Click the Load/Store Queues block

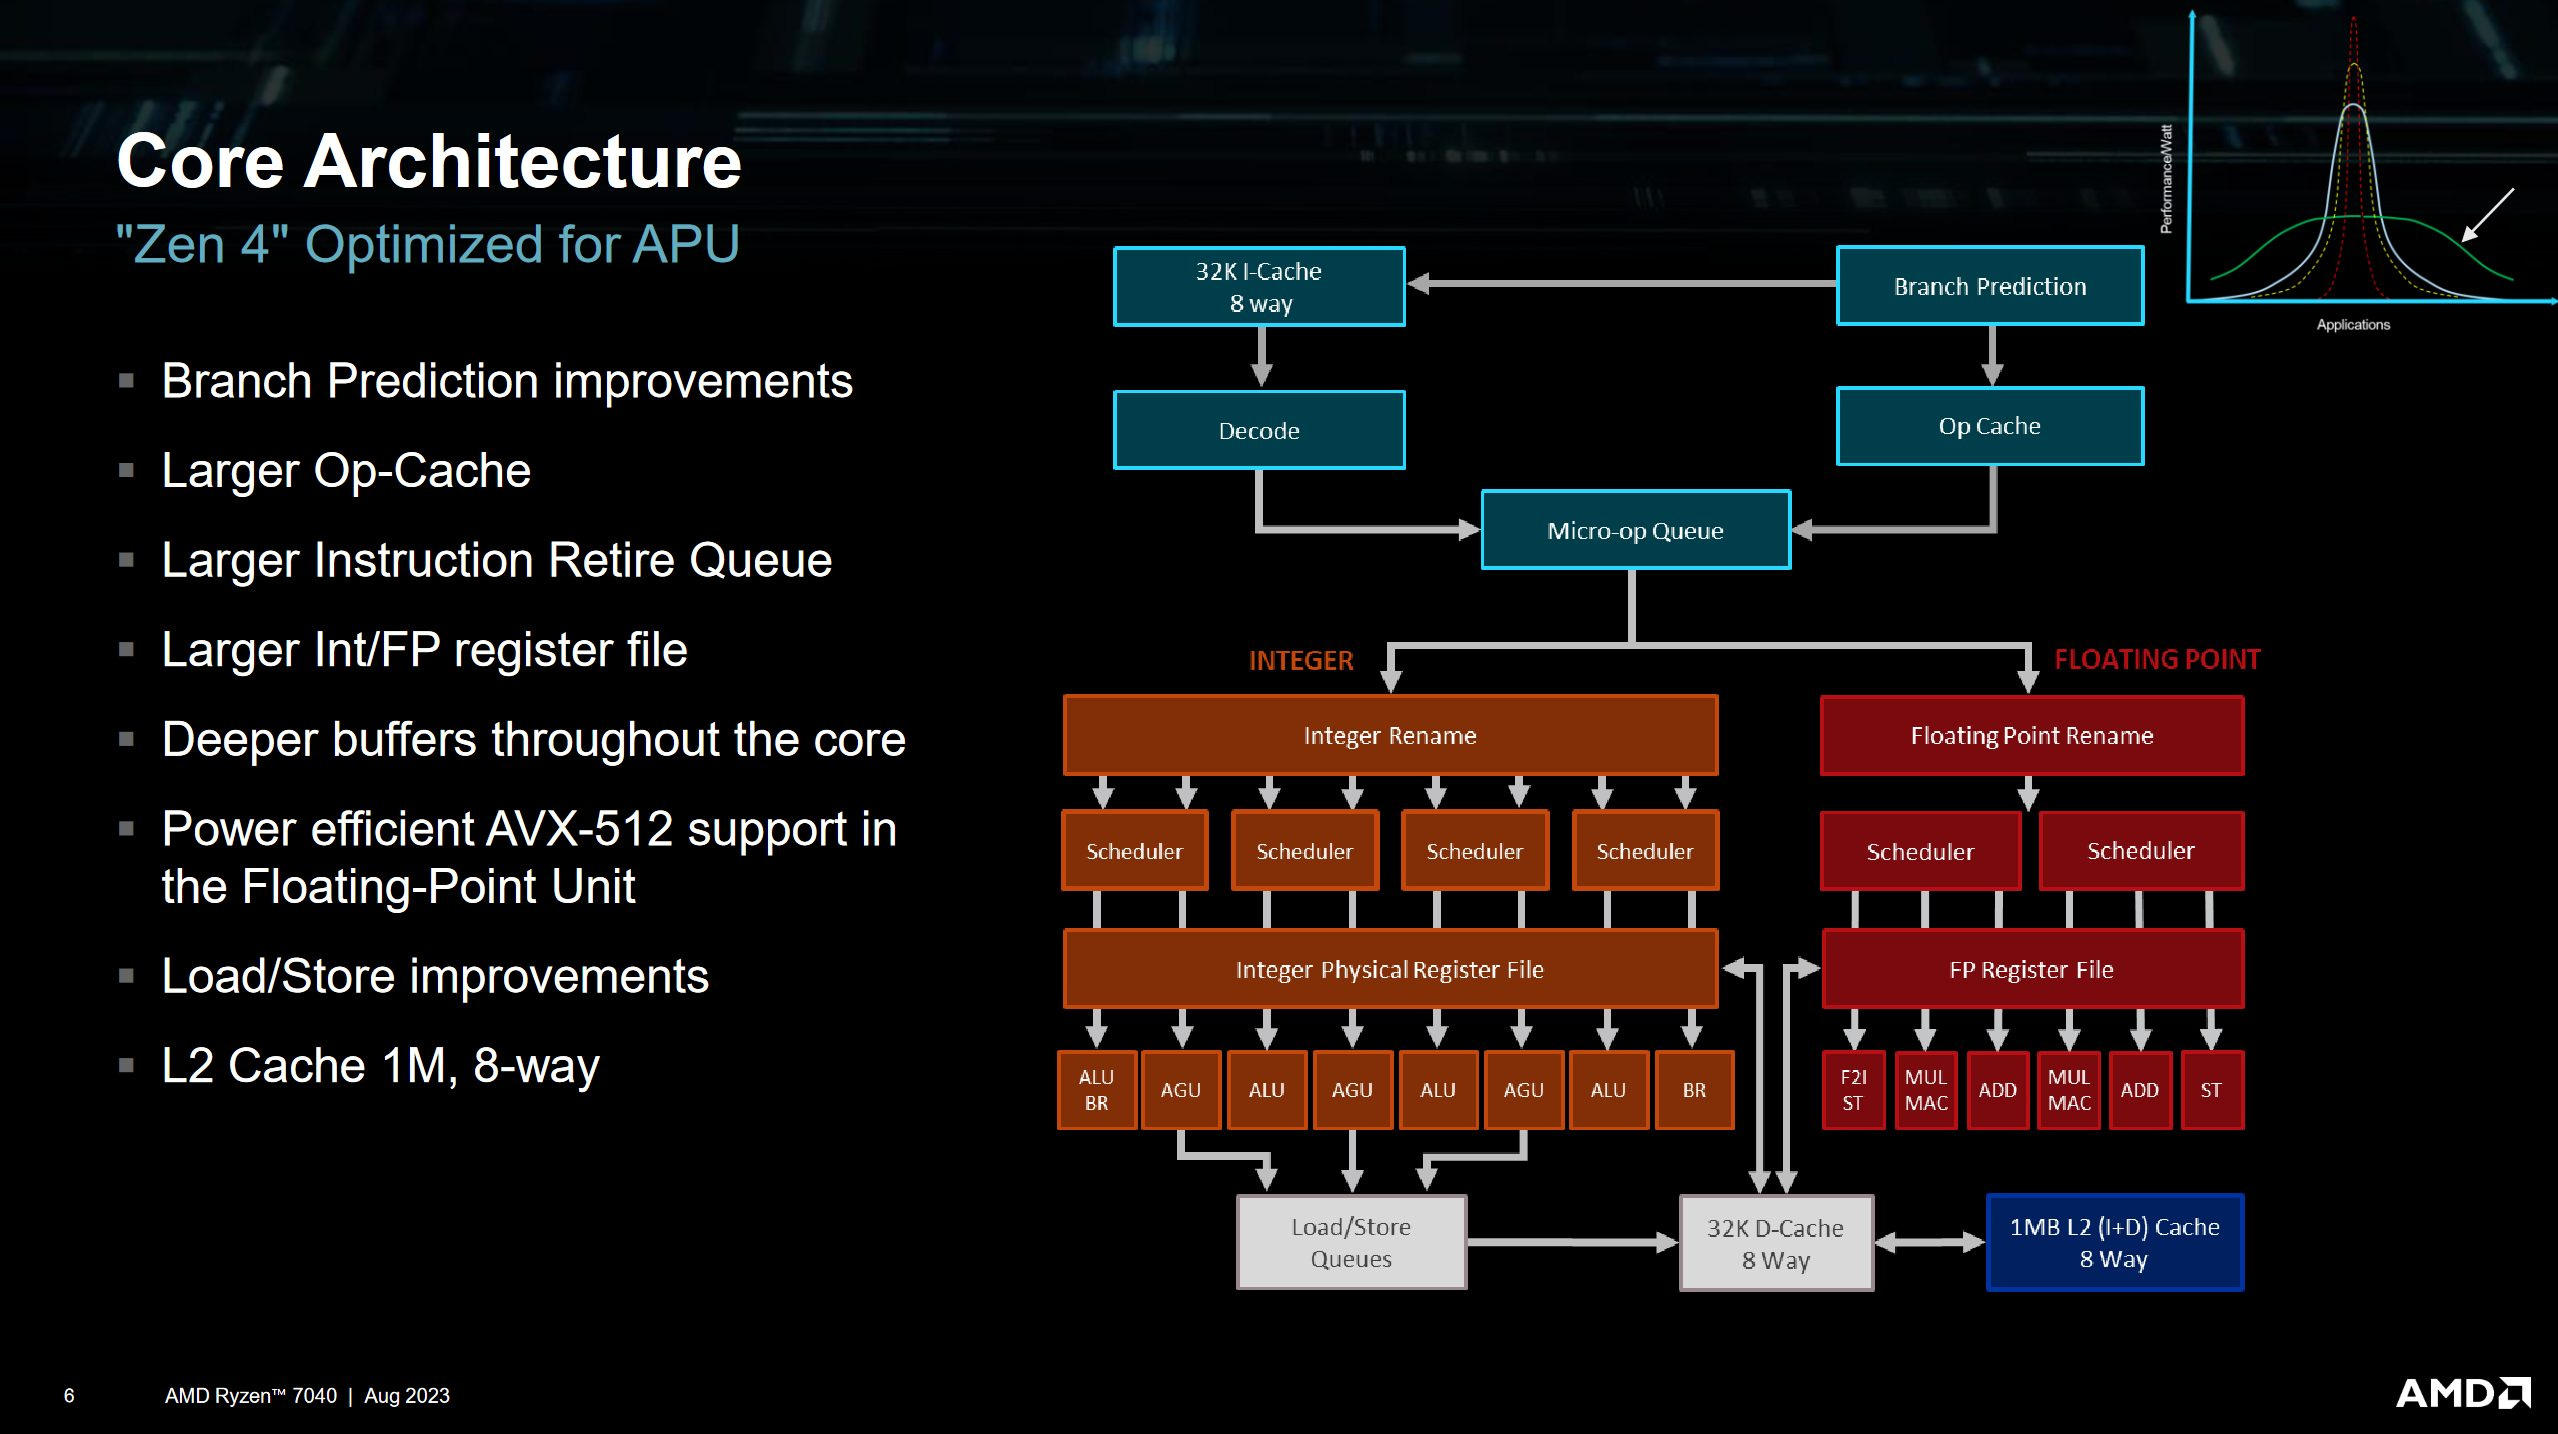(1351, 1242)
